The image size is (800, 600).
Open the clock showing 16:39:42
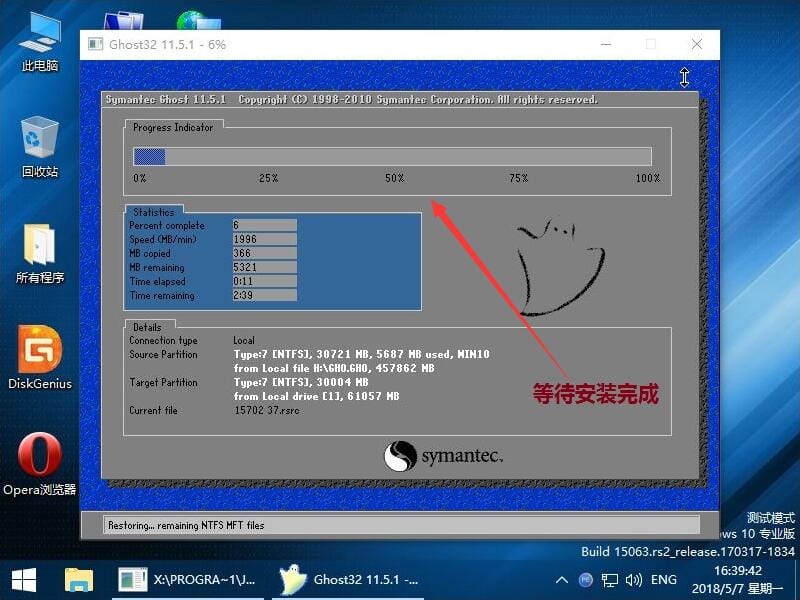click(x=737, y=570)
